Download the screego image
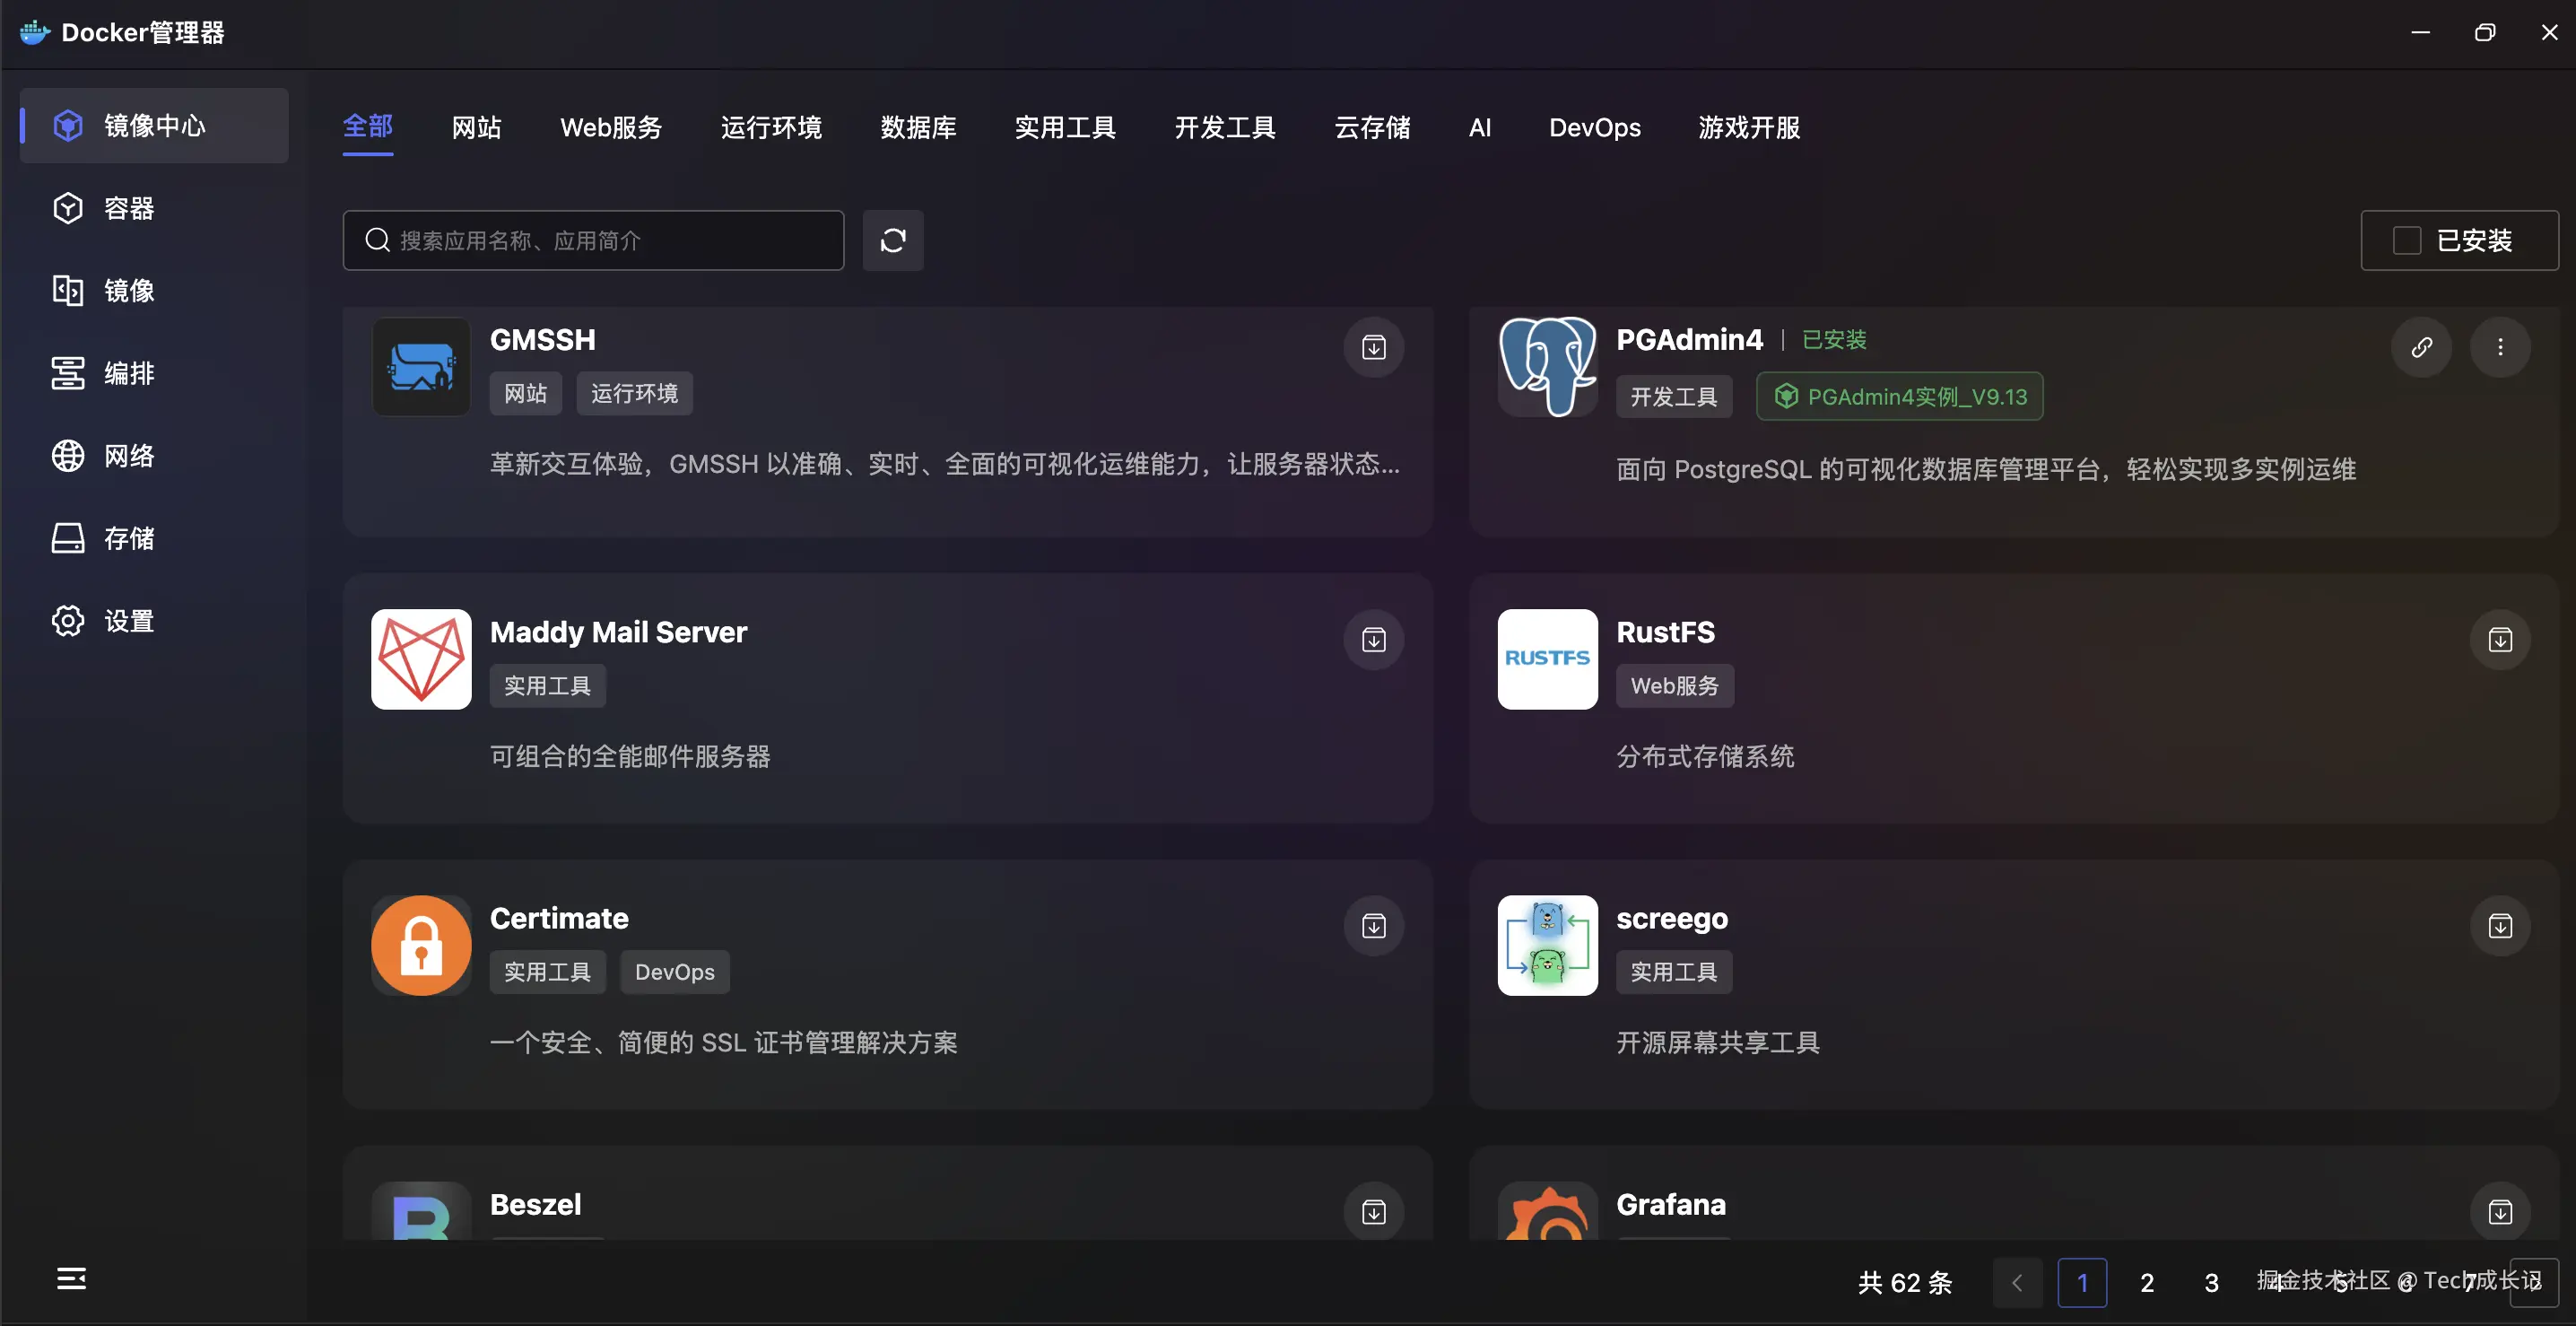The width and height of the screenshot is (2576, 1326). click(x=2499, y=926)
